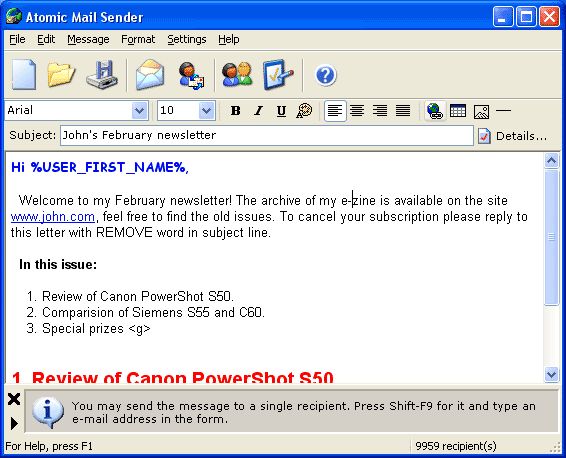
Task: Click the open envelope send icon
Action: point(150,75)
